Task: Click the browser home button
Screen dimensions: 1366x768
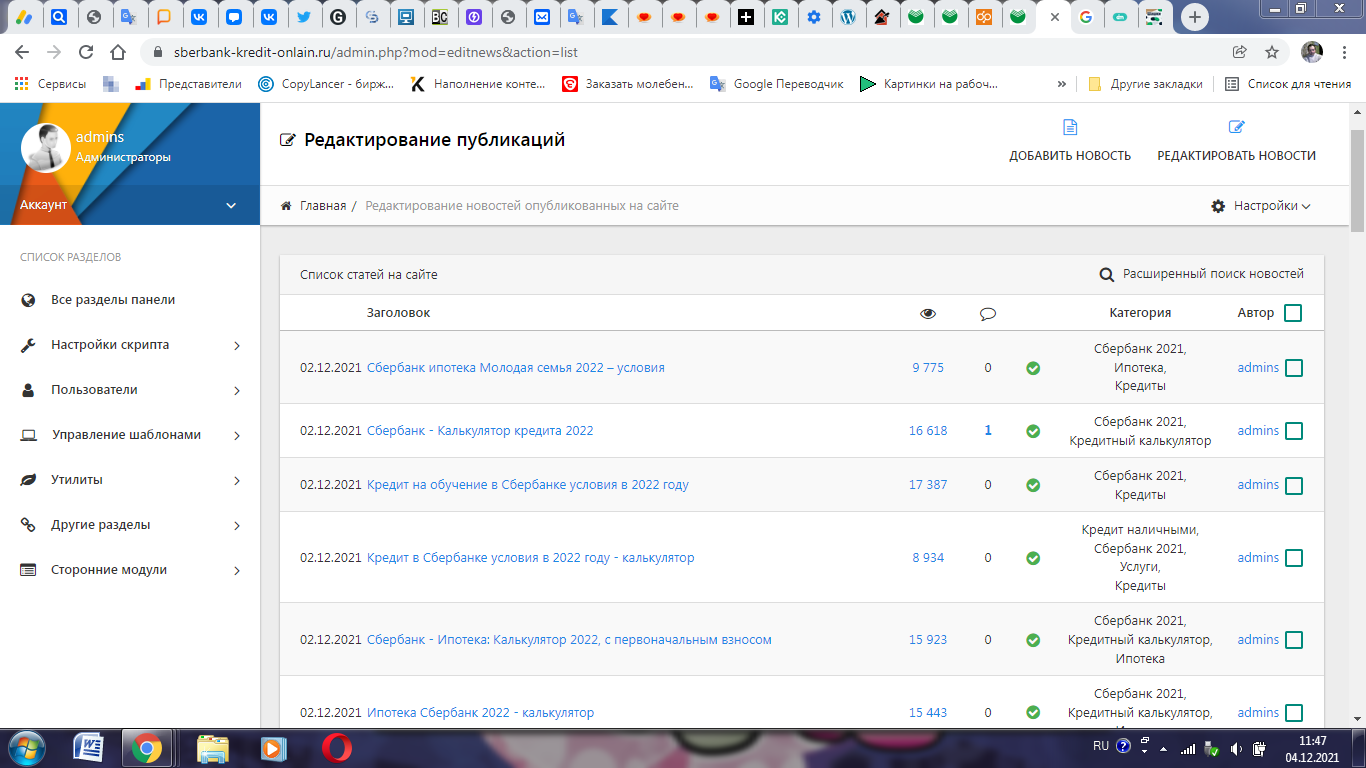Action: (x=118, y=52)
